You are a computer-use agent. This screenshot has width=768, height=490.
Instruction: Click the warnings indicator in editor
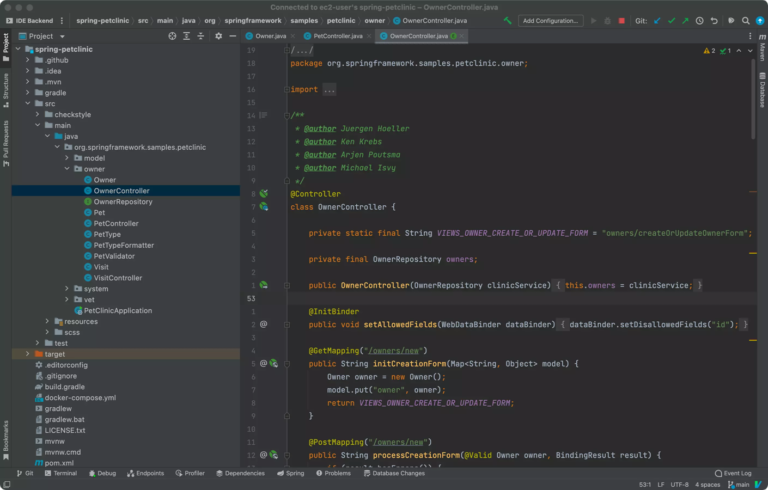(709, 50)
